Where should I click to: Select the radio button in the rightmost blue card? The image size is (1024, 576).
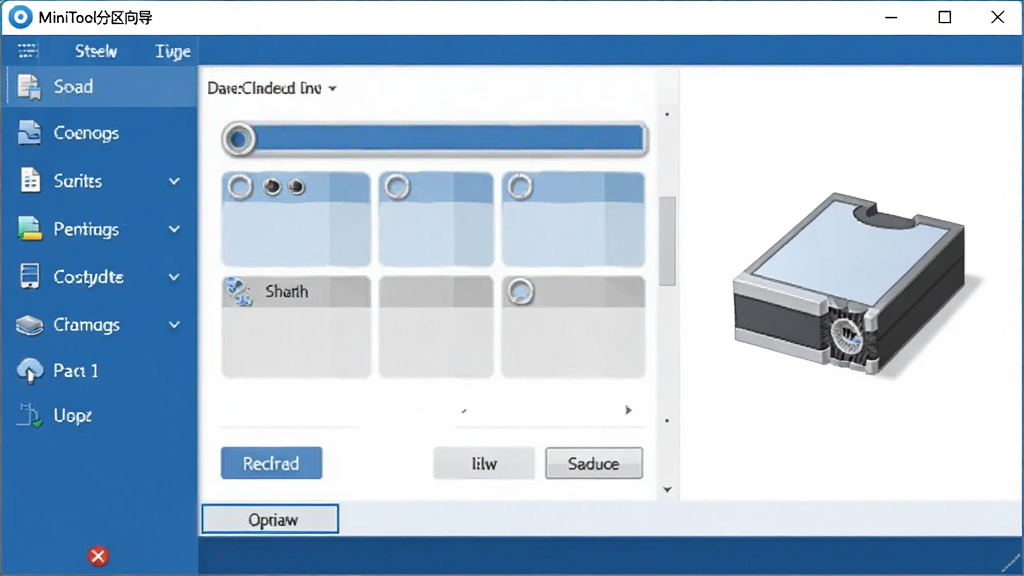520,187
